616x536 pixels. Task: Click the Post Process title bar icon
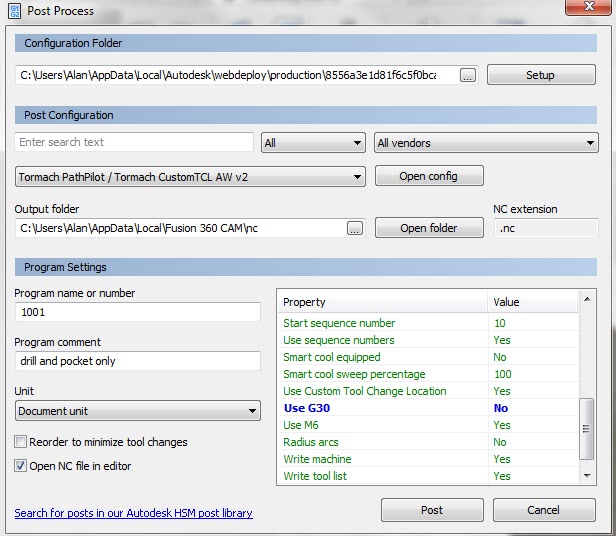pyautogui.click(x=15, y=11)
